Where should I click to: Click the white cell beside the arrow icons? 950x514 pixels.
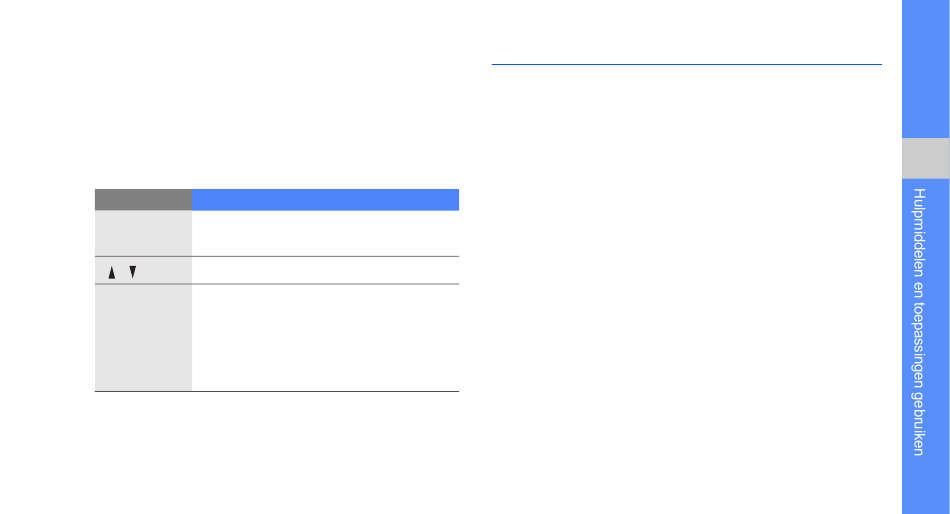(x=325, y=270)
